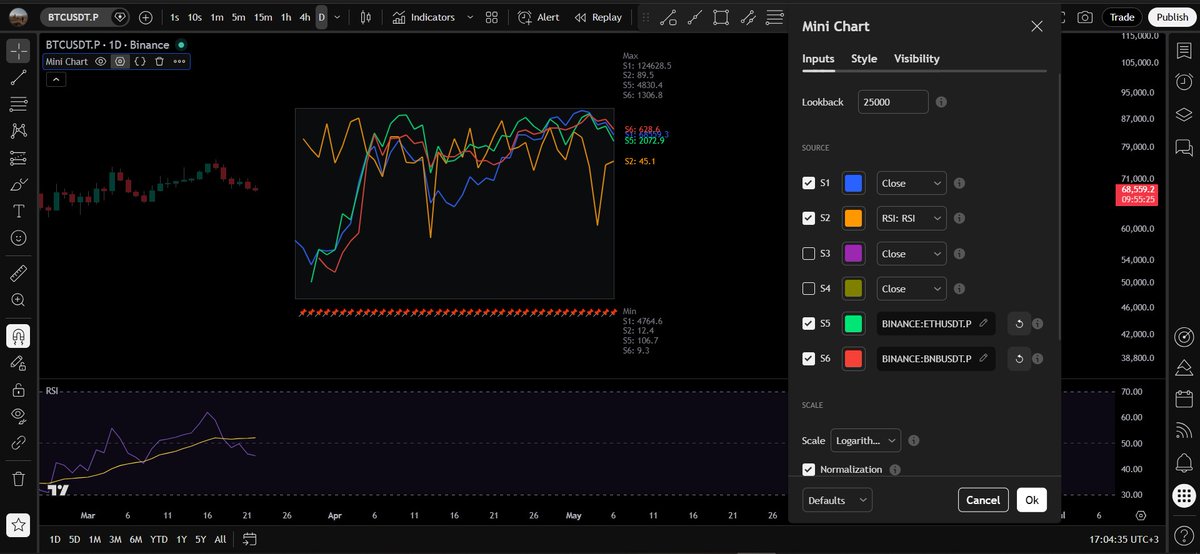The width and height of the screenshot is (1200, 554).
Task: Select the brush drawing tool
Action: point(18,185)
